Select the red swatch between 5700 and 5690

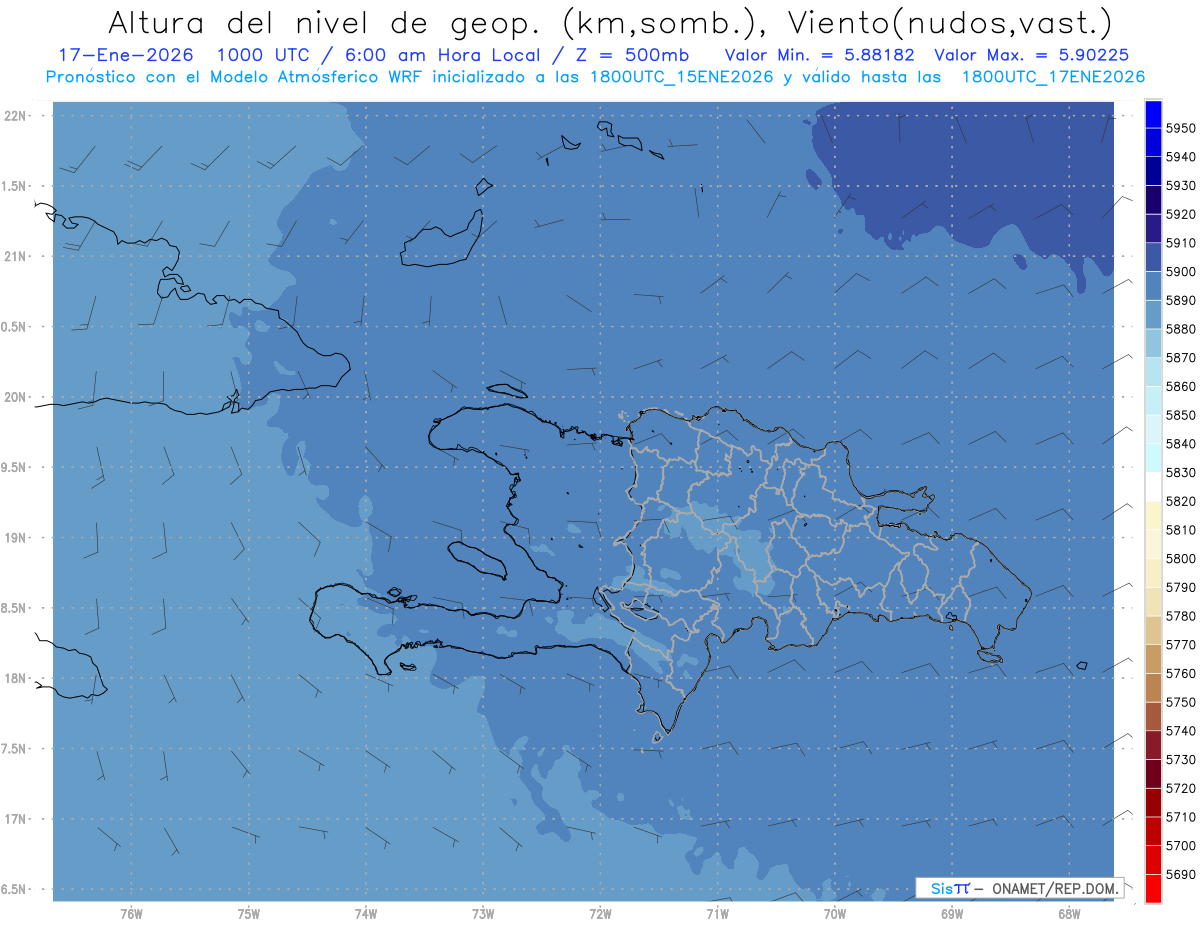1152,860
